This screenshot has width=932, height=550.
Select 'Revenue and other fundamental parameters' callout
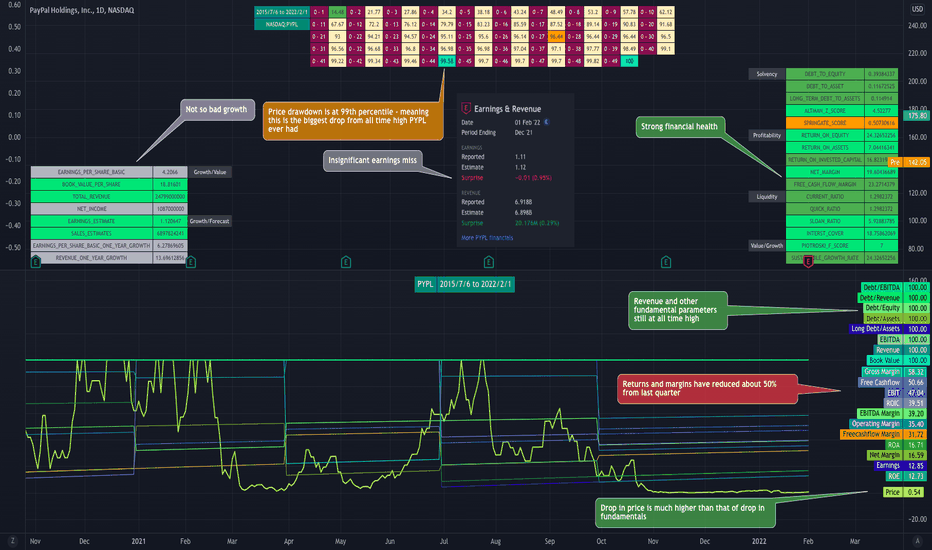pyautogui.click(x=678, y=310)
